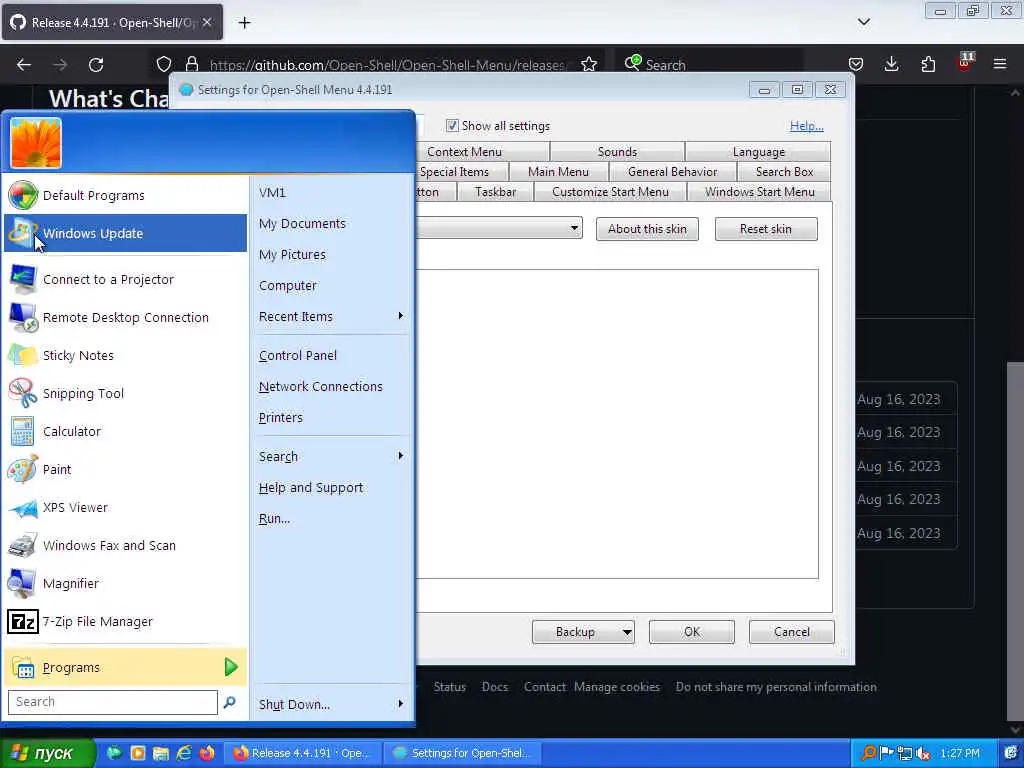Click the Firefox address bar URL
Viewport: 1024px width, 768px height.
point(387,65)
